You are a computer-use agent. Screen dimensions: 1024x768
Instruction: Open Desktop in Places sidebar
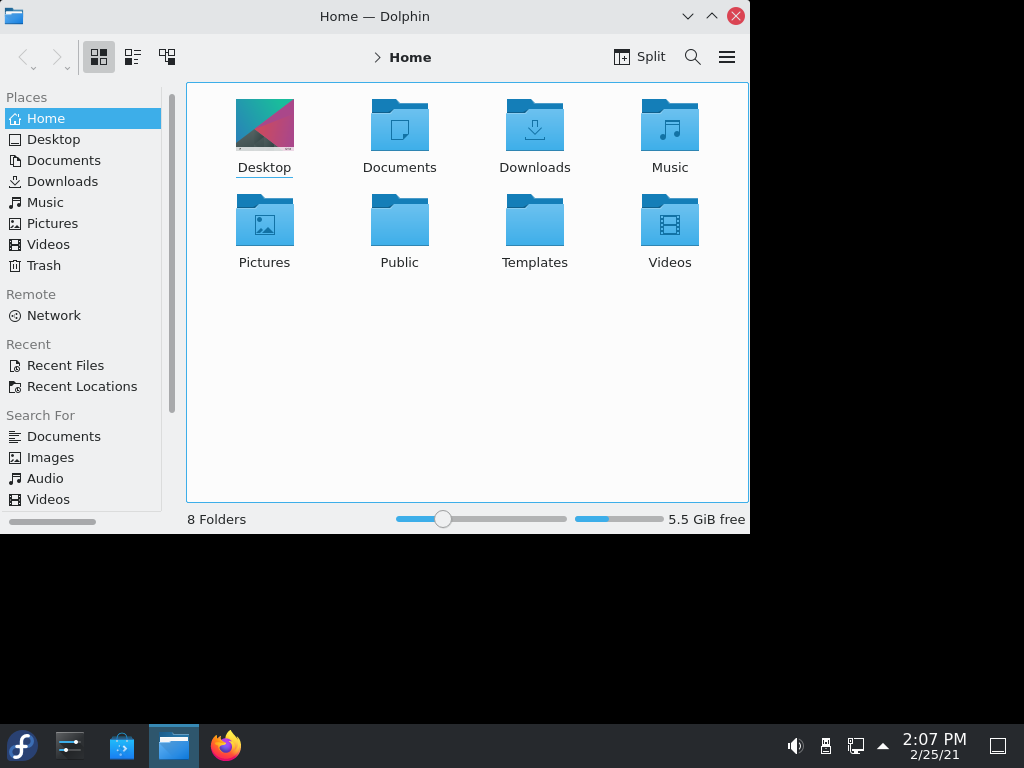point(83,139)
